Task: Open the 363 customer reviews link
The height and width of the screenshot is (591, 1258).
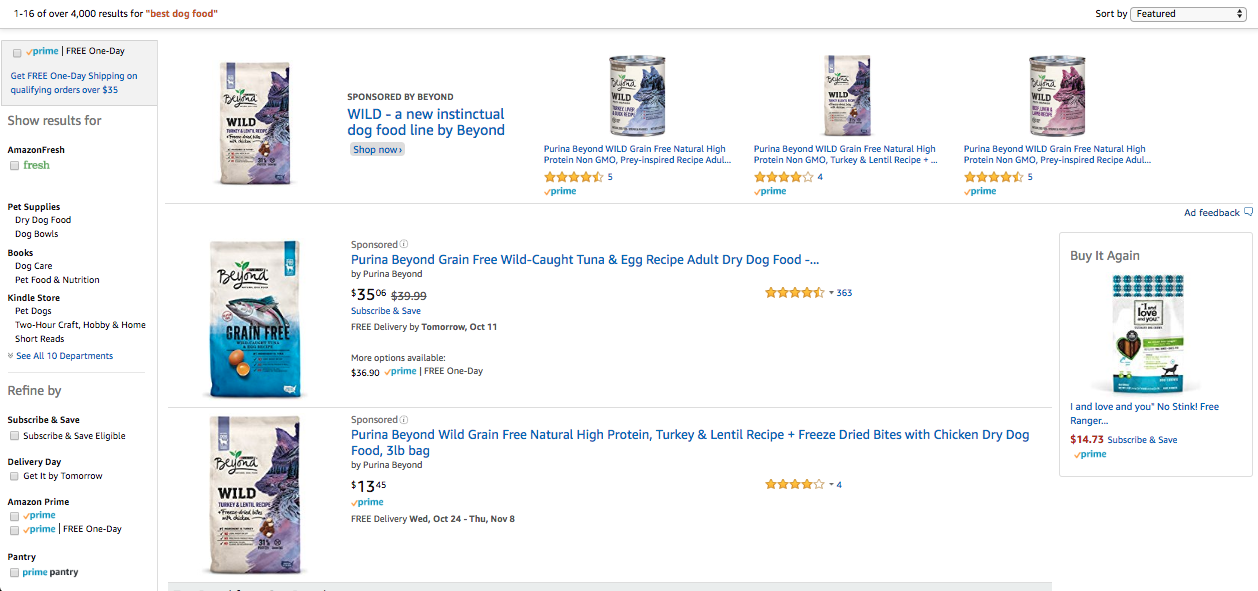Action: pos(844,293)
